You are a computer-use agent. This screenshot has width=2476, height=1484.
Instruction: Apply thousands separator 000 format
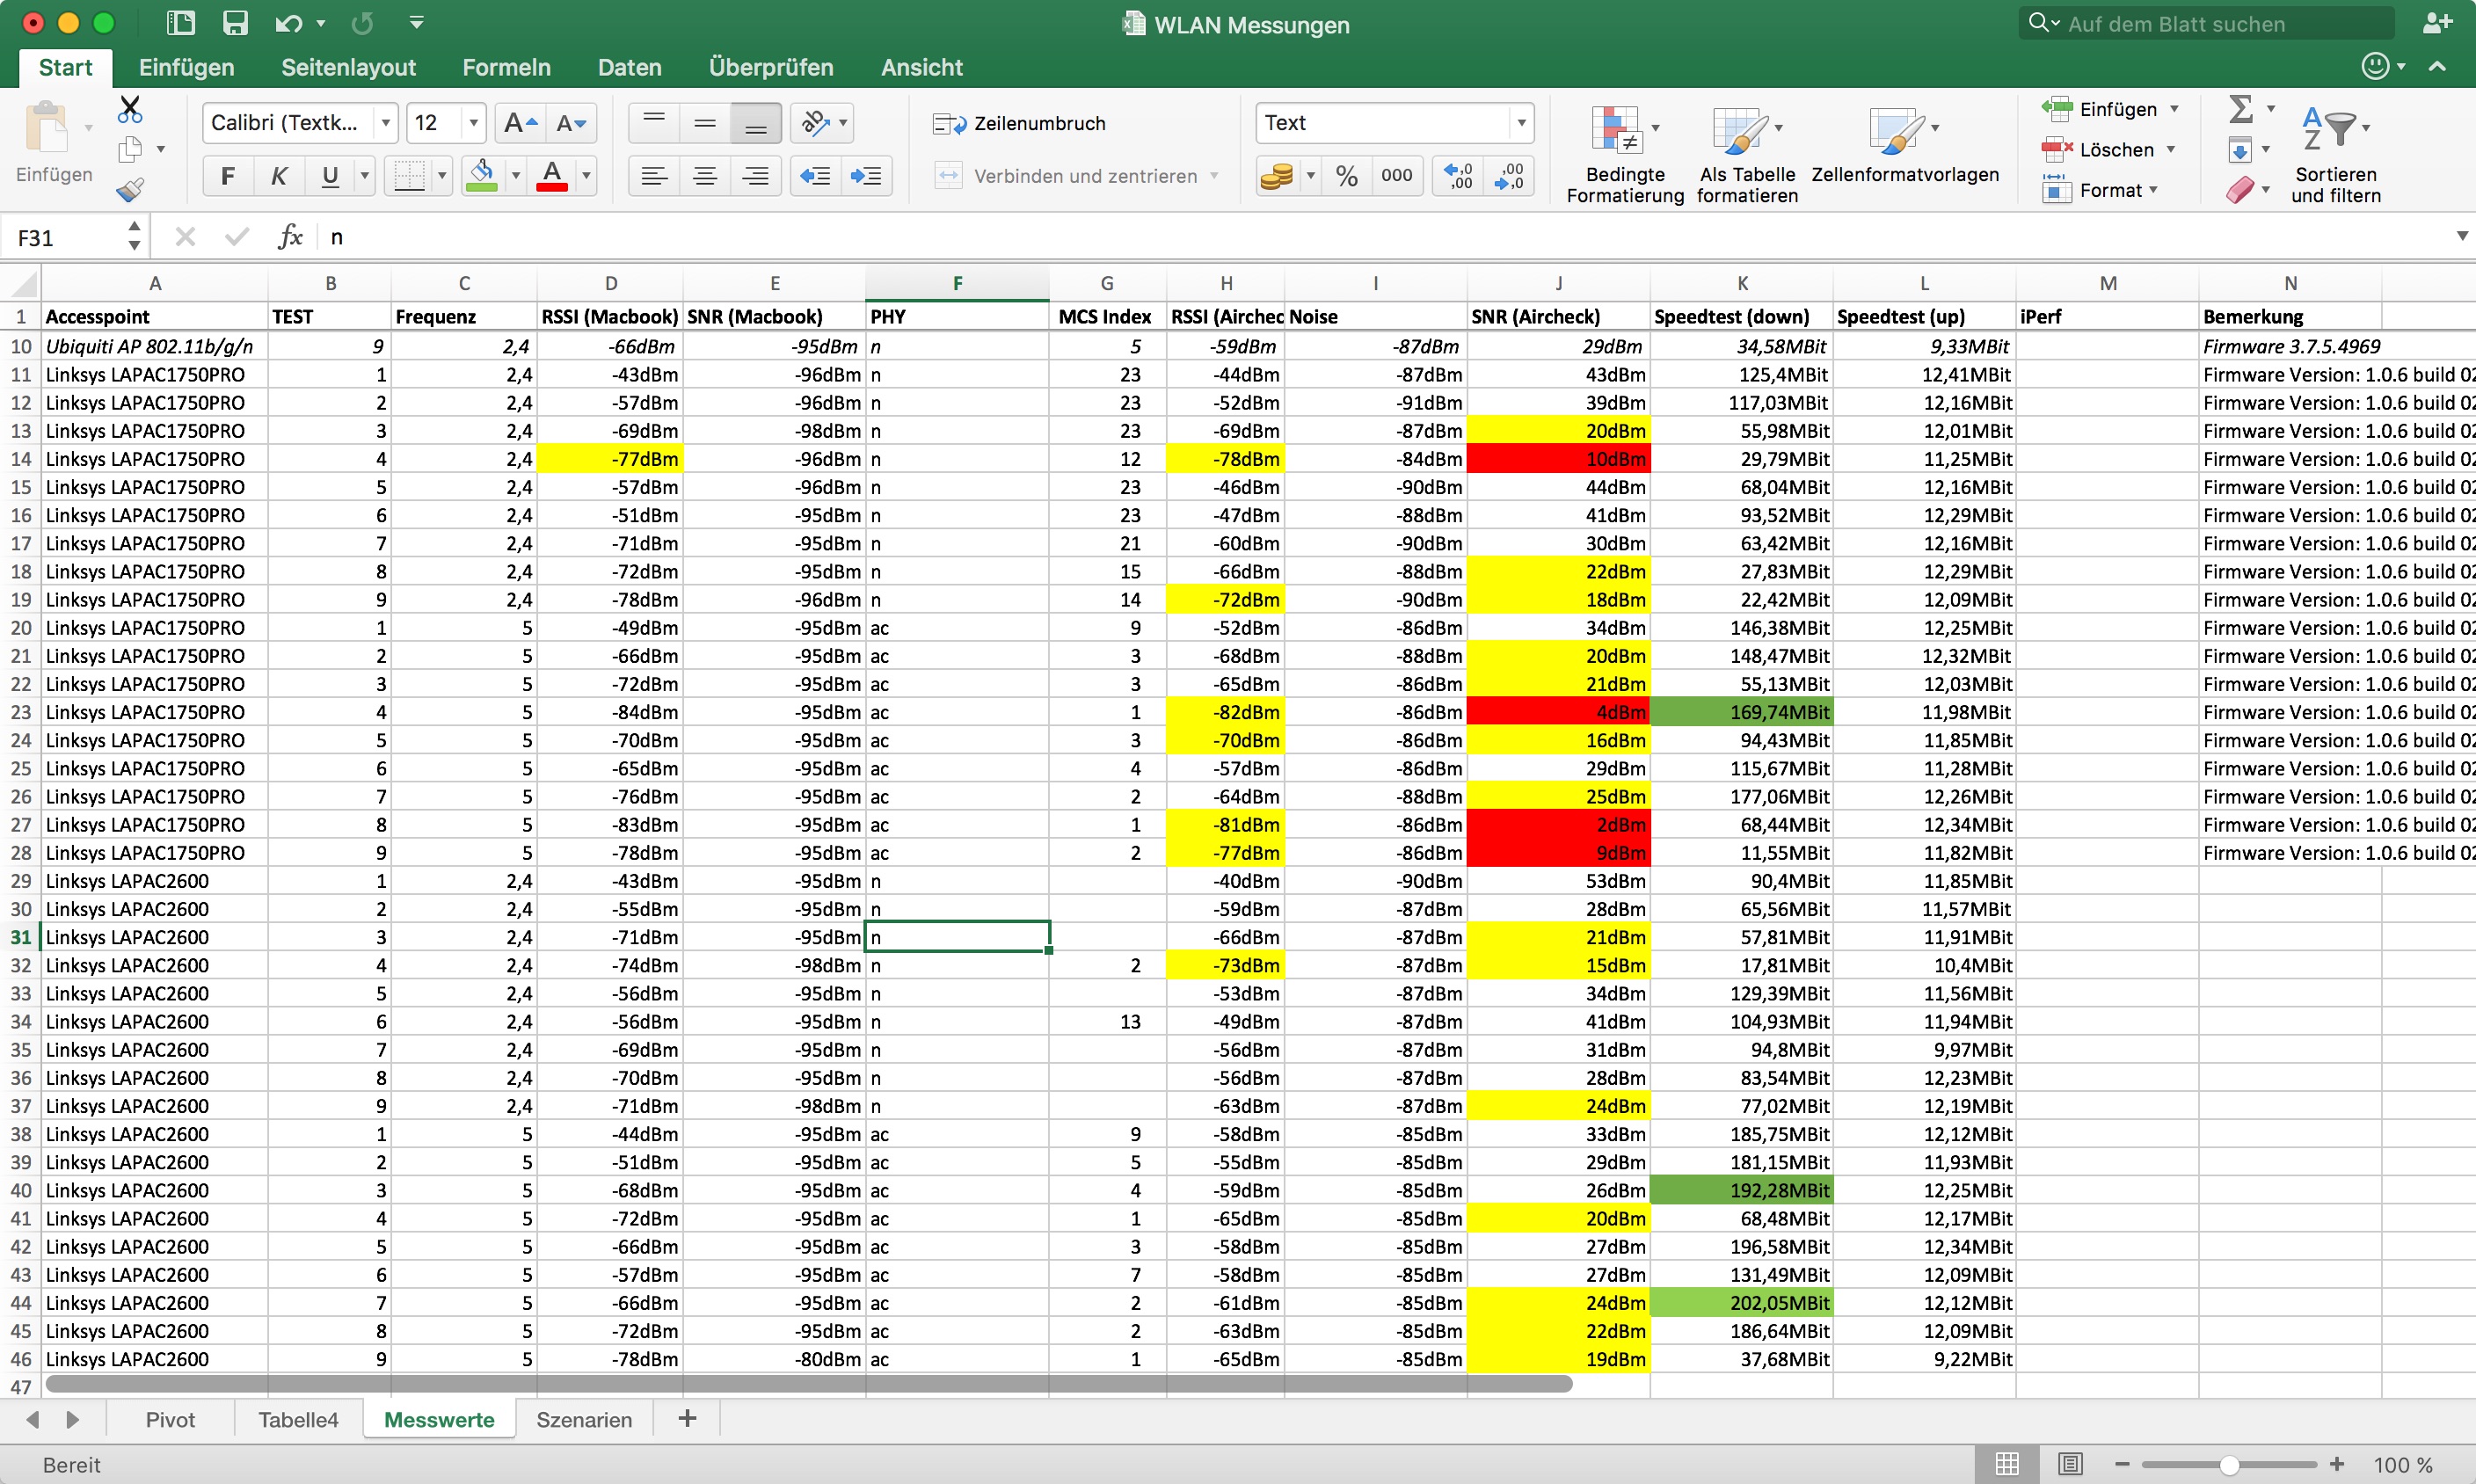pos(1396,176)
